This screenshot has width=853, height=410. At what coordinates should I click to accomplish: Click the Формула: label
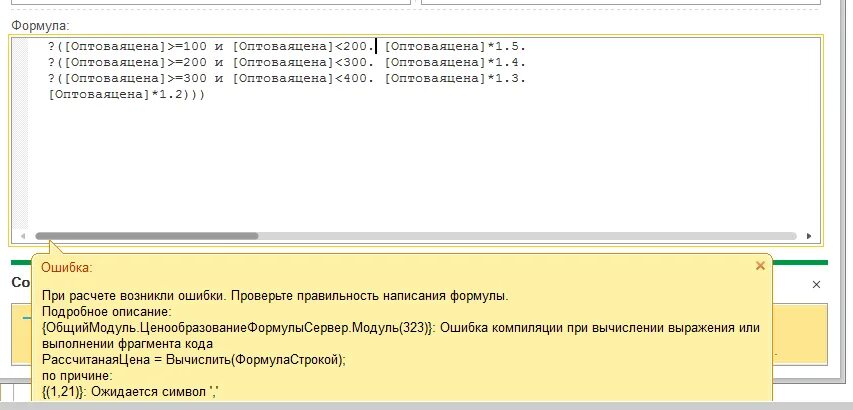[41, 26]
